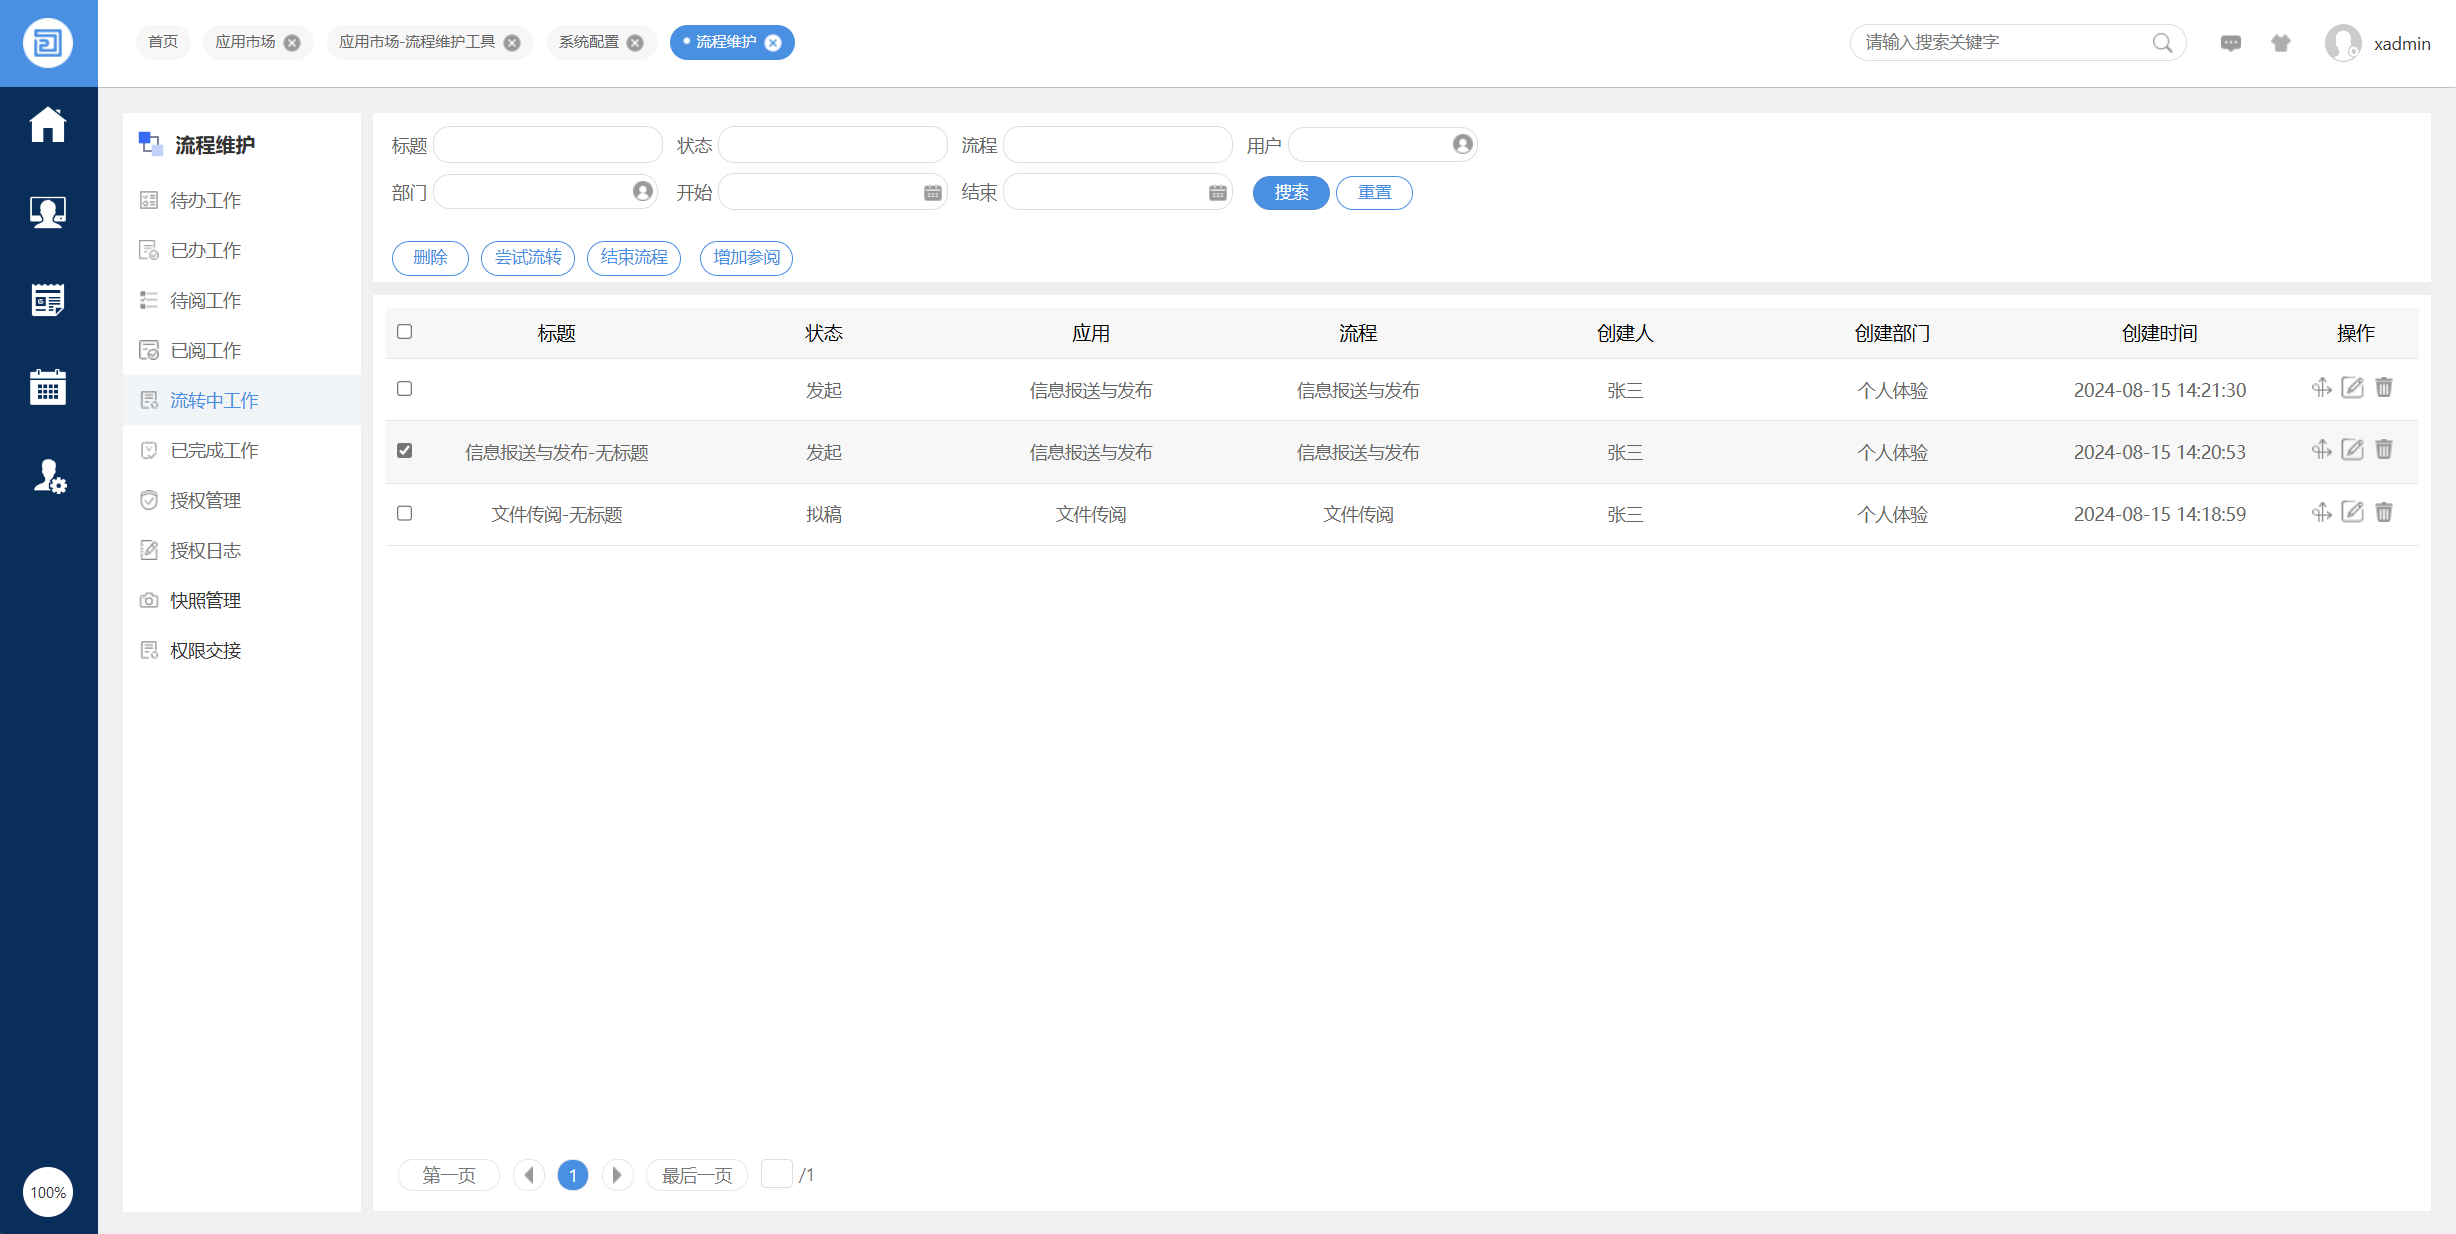This screenshot has width=2456, height=1234.
Task: Select 已完成工作 in the side menu
Action: (214, 450)
